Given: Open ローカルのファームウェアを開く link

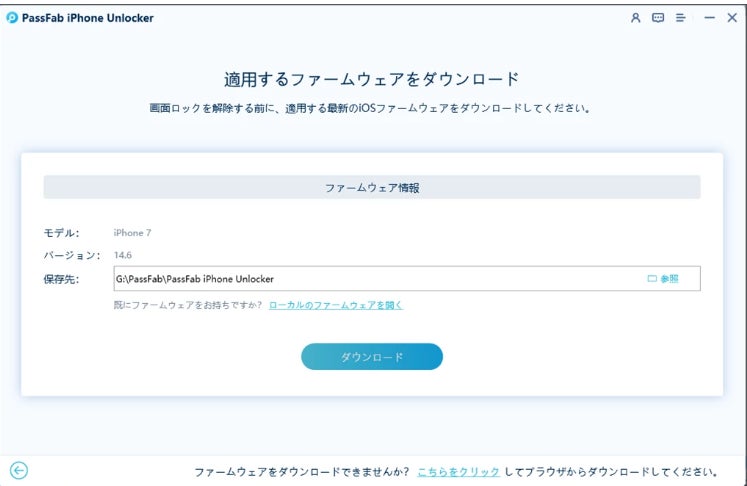Looking at the screenshot, I should point(336,305).
